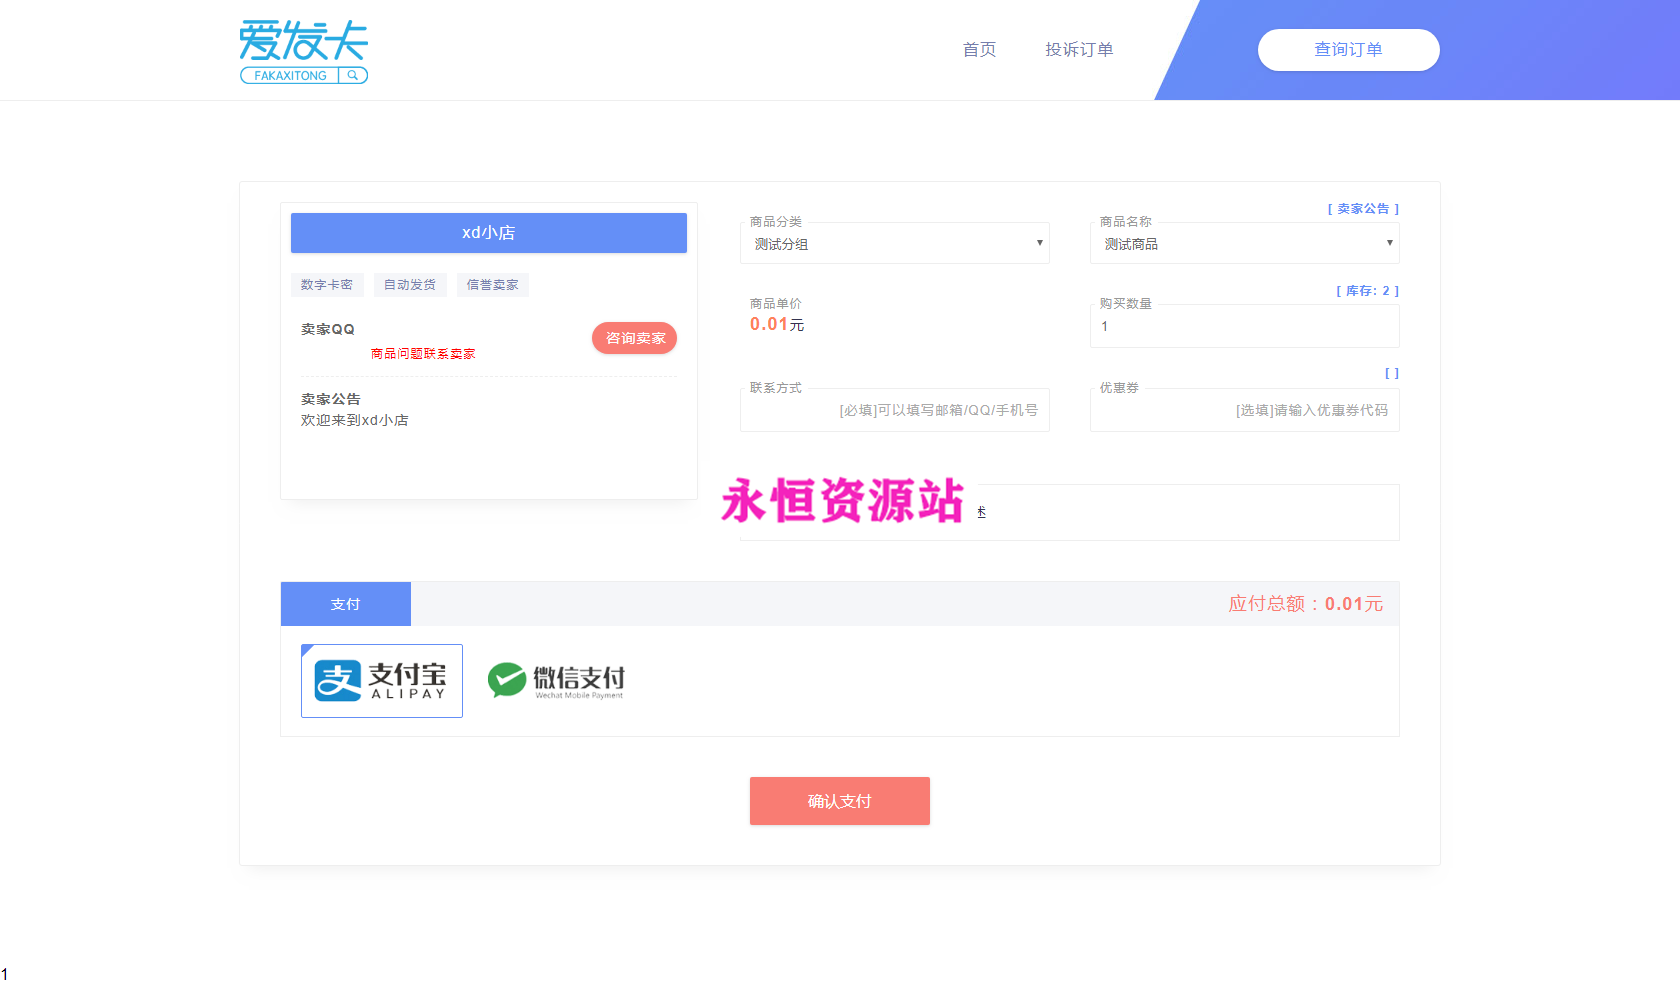
Task: Click the 优惠券 coupon code field
Action: [1245, 410]
